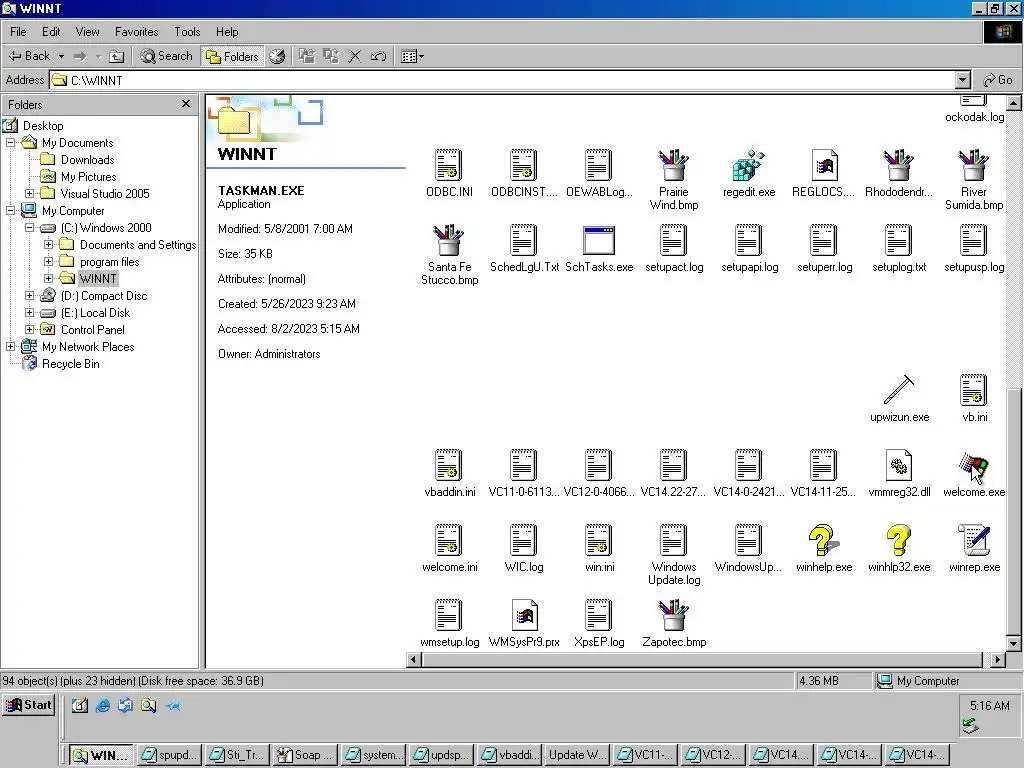Expand the program files node
Viewport: 1024px width, 768px height.
48,261
